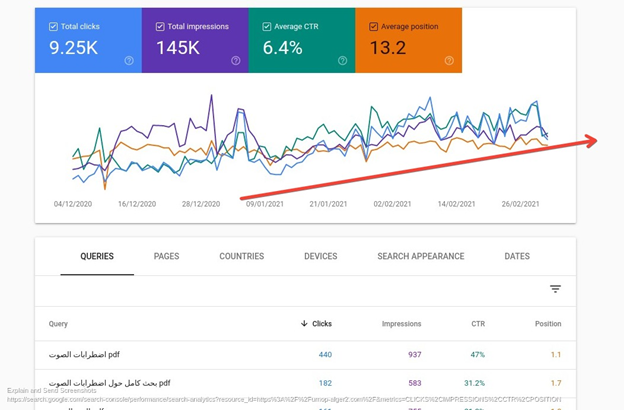The height and width of the screenshot is (410, 624).
Task: Sort table by Impressions column
Action: (x=401, y=324)
